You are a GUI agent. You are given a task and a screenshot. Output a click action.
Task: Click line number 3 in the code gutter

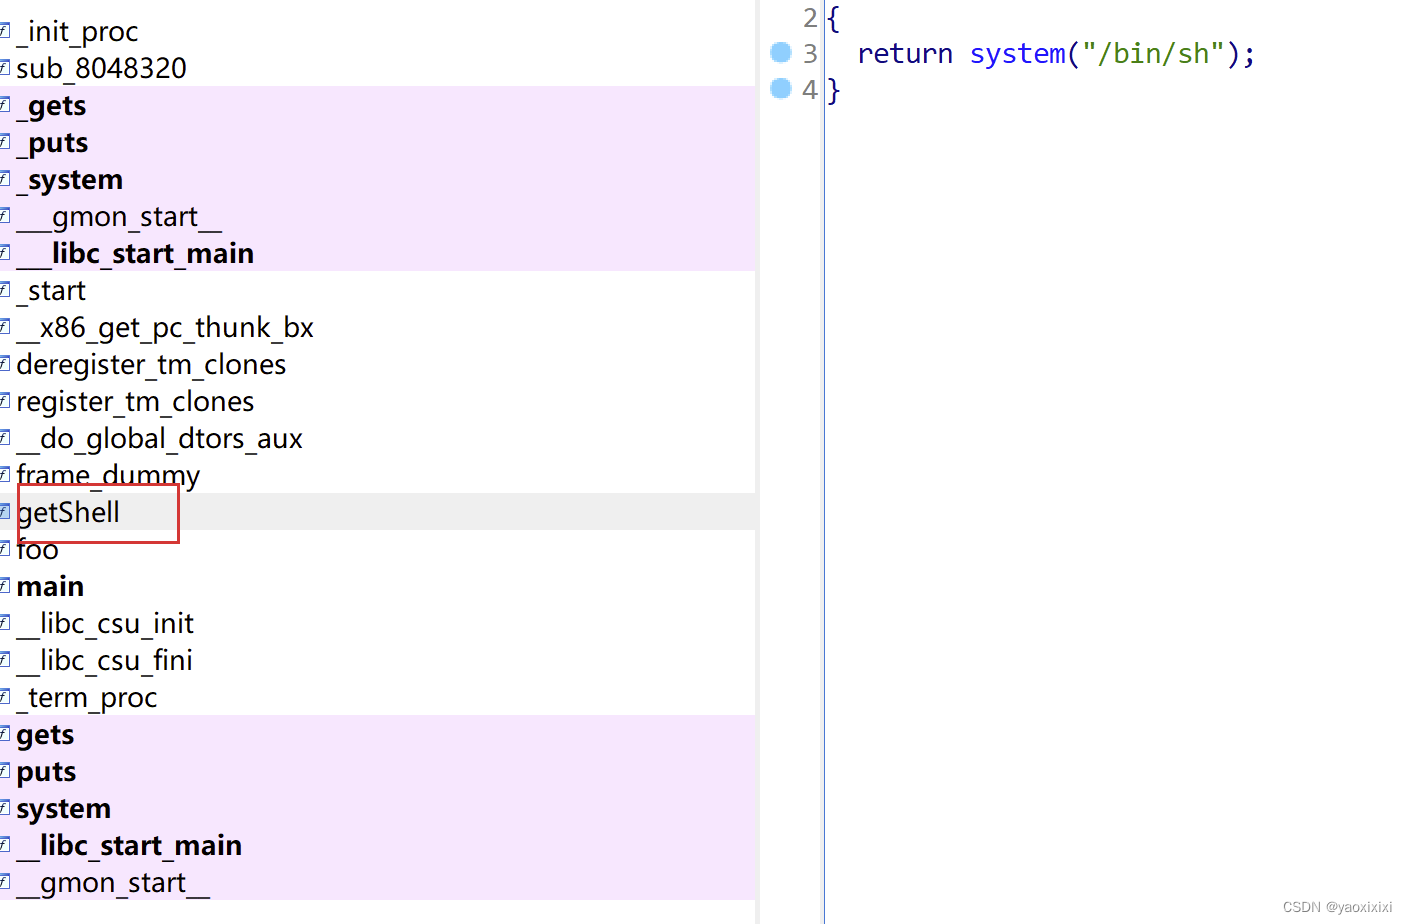point(810,53)
